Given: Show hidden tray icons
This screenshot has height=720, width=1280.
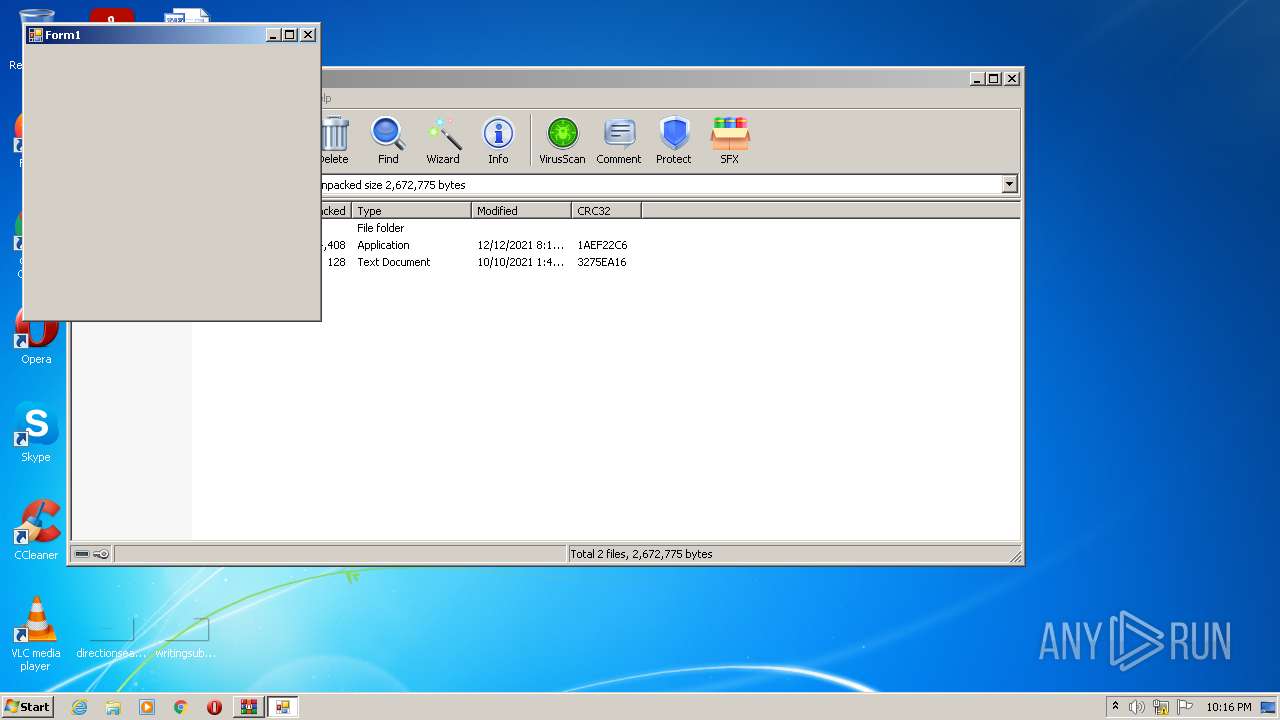Looking at the screenshot, I should click(x=1115, y=706).
